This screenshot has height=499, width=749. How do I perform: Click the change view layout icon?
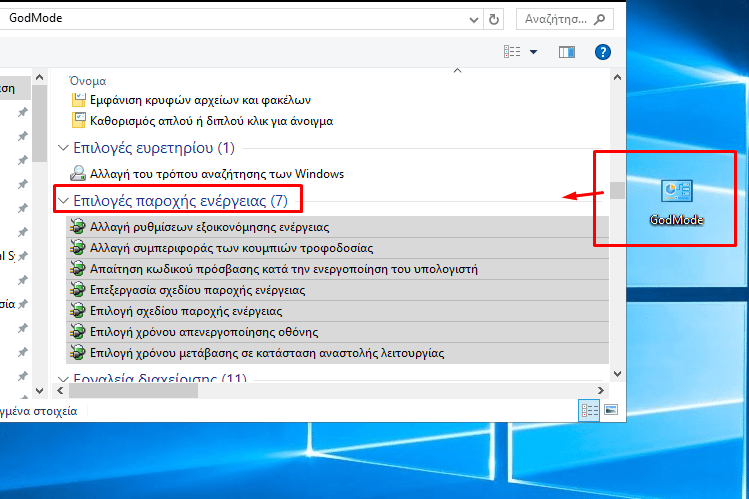pos(513,52)
